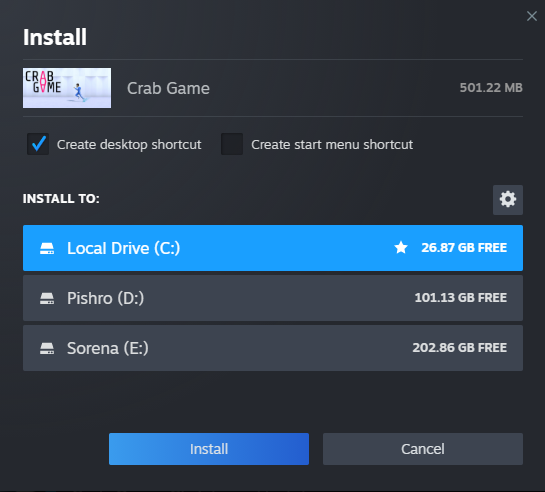Close the Install dialog with the X
This screenshot has width=545, height=492.
(531, 16)
